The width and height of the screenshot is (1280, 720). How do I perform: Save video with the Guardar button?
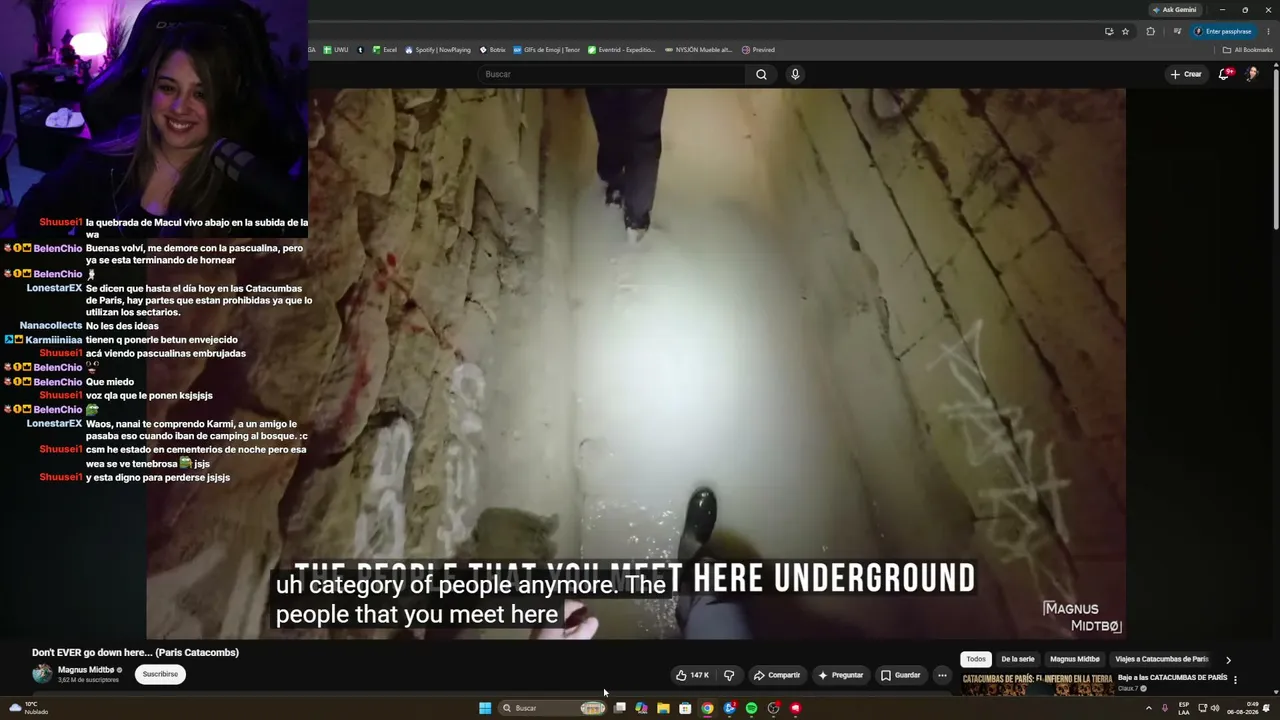click(x=901, y=675)
